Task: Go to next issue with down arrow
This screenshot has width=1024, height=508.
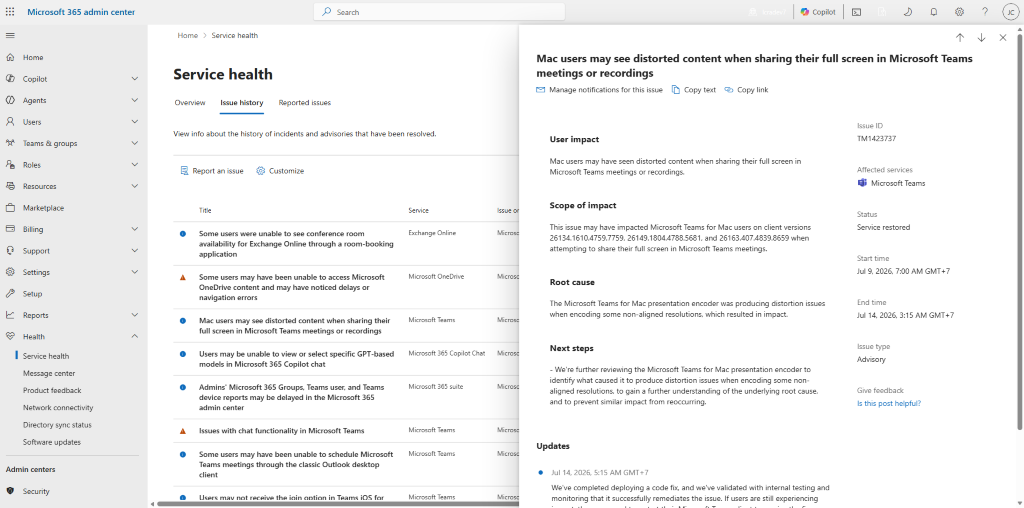Action: point(981,38)
